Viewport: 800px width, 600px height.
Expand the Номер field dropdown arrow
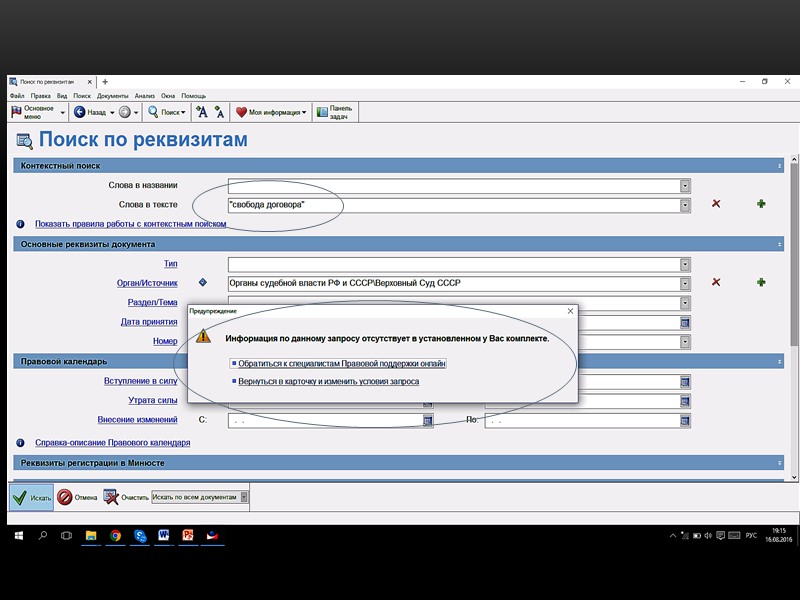point(685,342)
